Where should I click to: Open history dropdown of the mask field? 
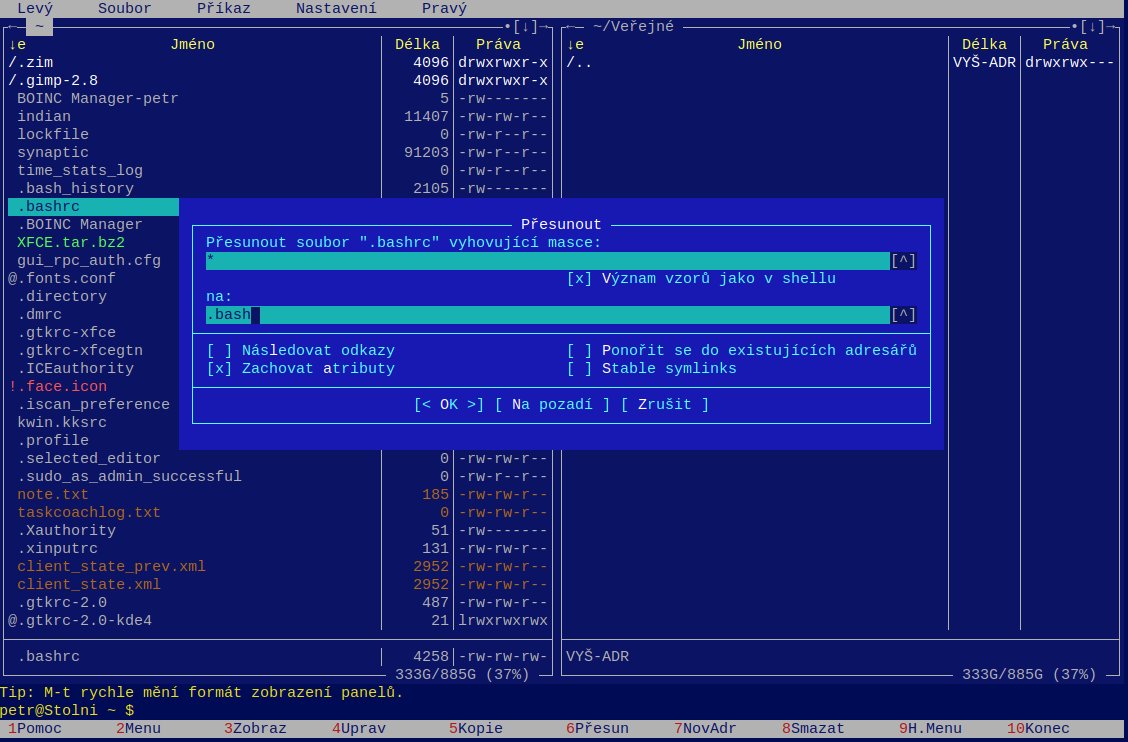(903, 261)
